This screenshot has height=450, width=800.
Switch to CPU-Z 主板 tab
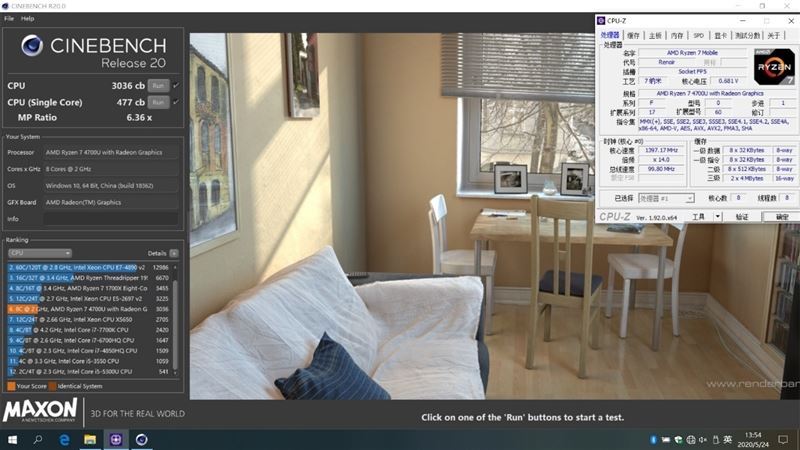tap(655, 35)
